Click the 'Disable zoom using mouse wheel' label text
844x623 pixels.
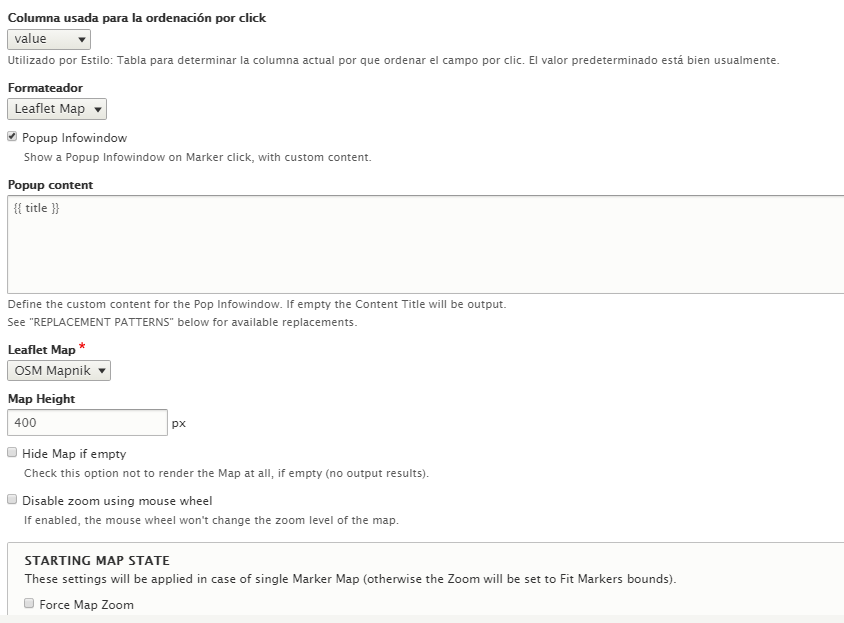click(117, 501)
